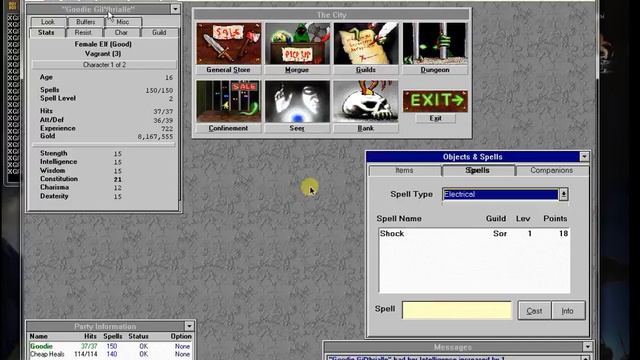Open the Objects & Spells window menu arrow
This screenshot has height=360, width=640.
[584, 157]
